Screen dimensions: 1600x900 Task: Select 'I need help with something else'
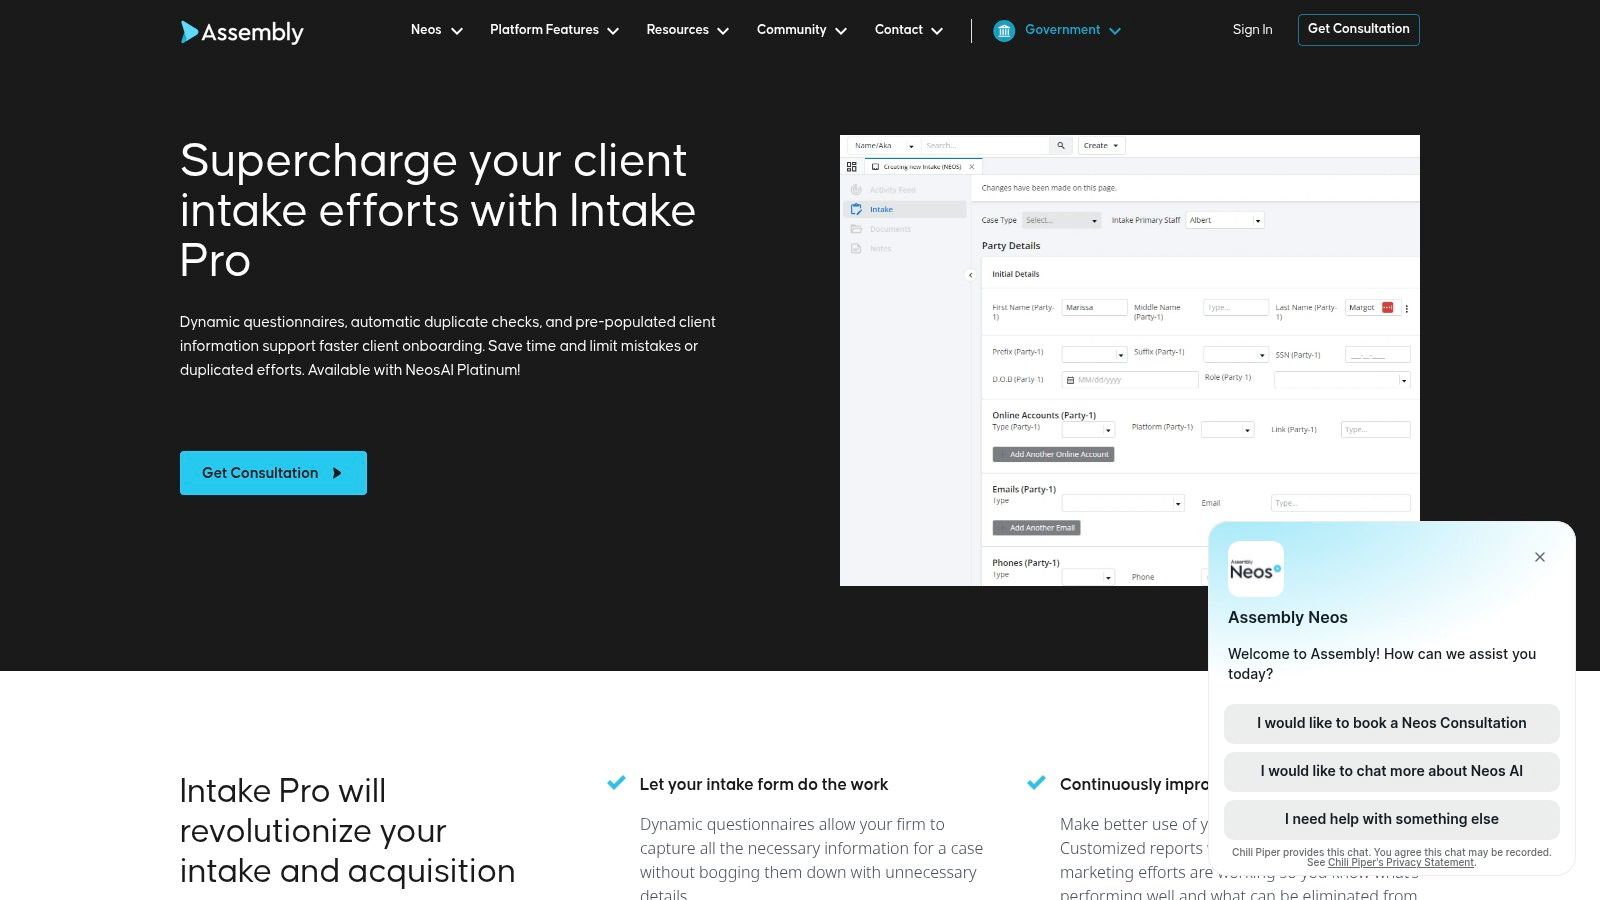click(x=1391, y=819)
